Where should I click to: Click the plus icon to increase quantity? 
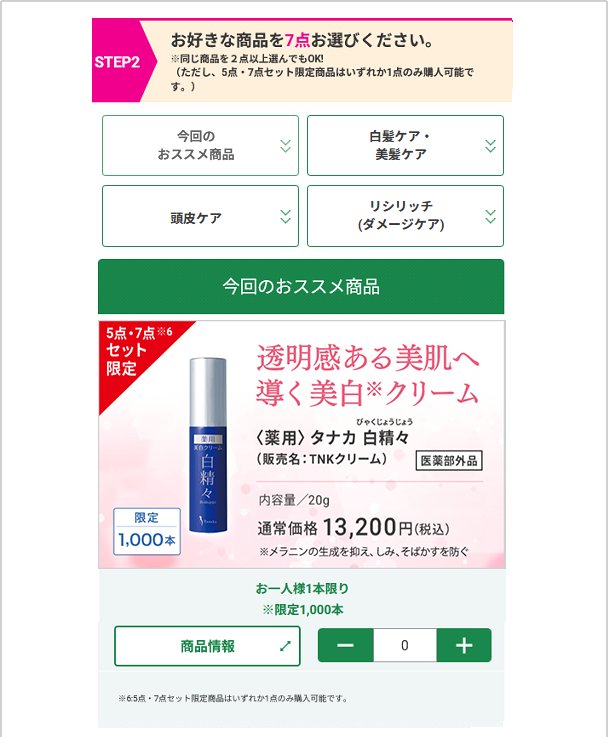point(464,645)
